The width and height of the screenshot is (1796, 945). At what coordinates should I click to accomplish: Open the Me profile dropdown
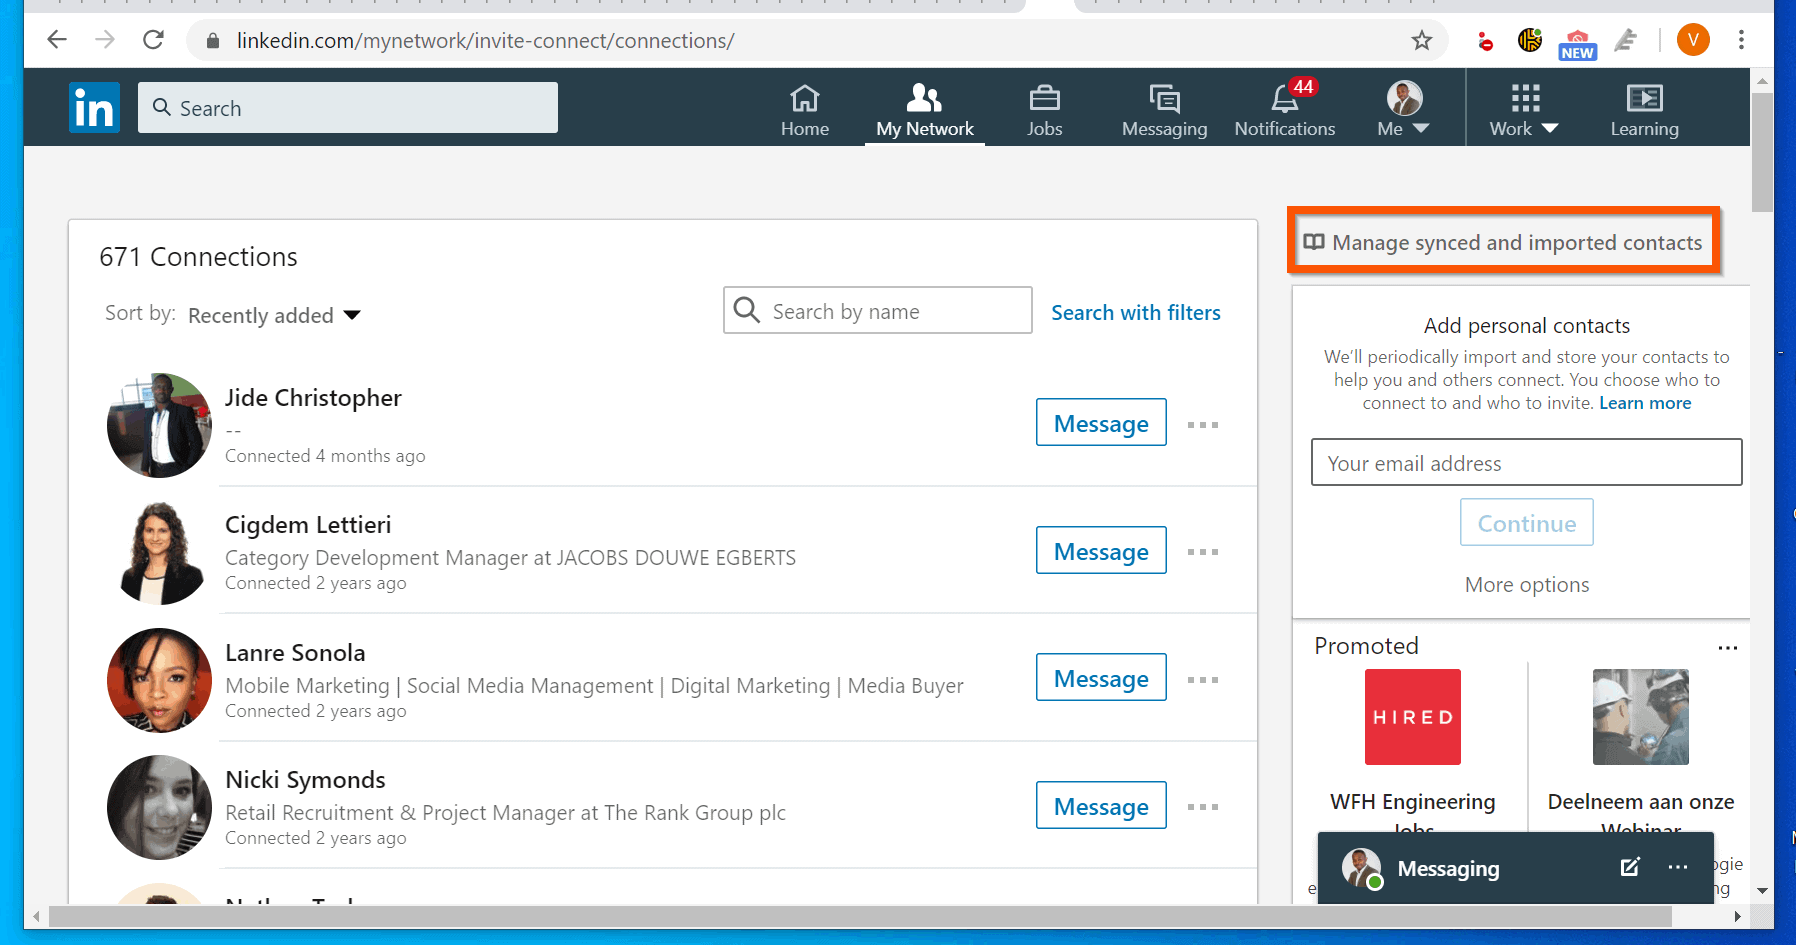[1402, 107]
